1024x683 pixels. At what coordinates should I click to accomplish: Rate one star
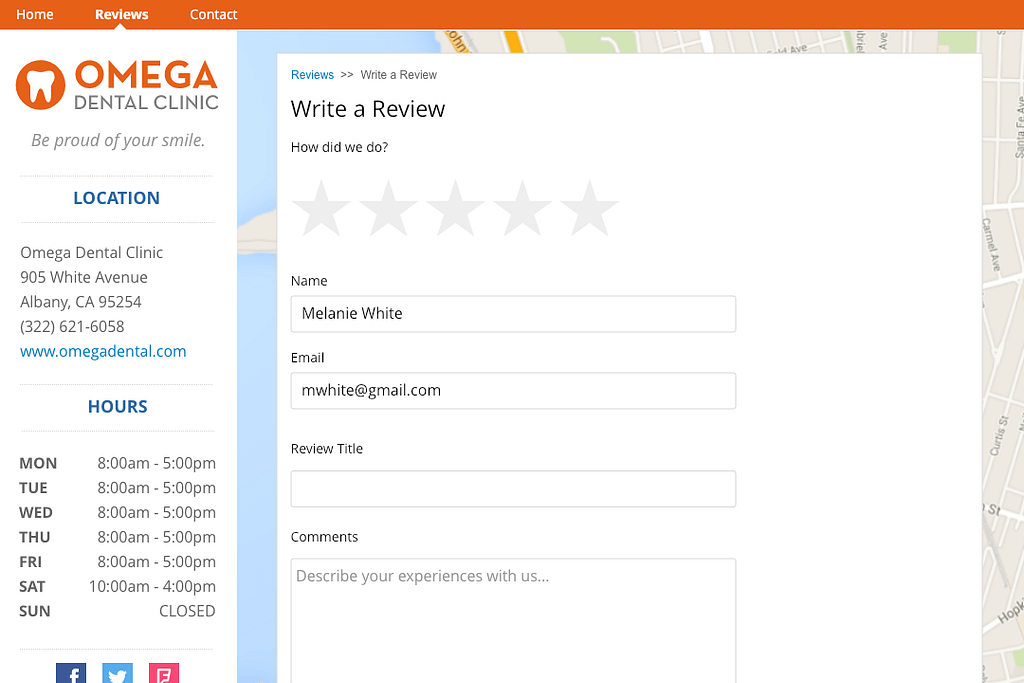(x=321, y=208)
